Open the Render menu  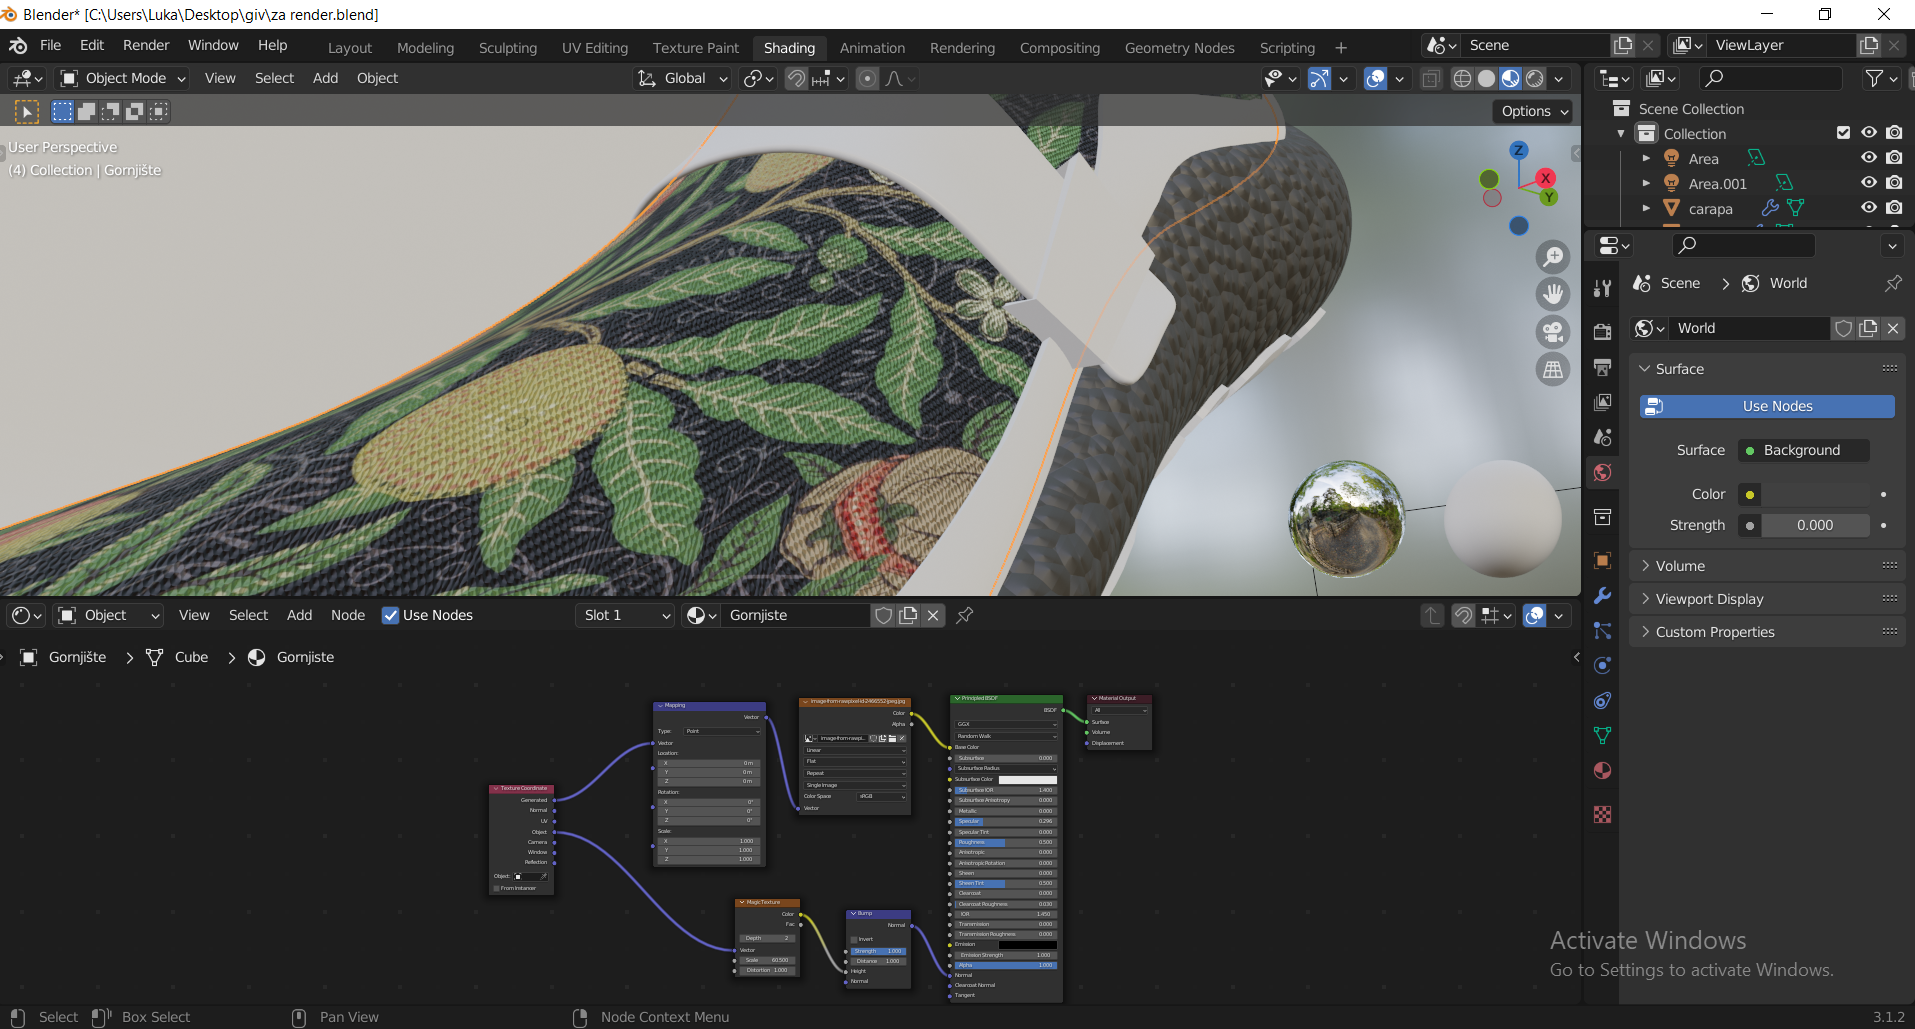[x=146, y=45]
